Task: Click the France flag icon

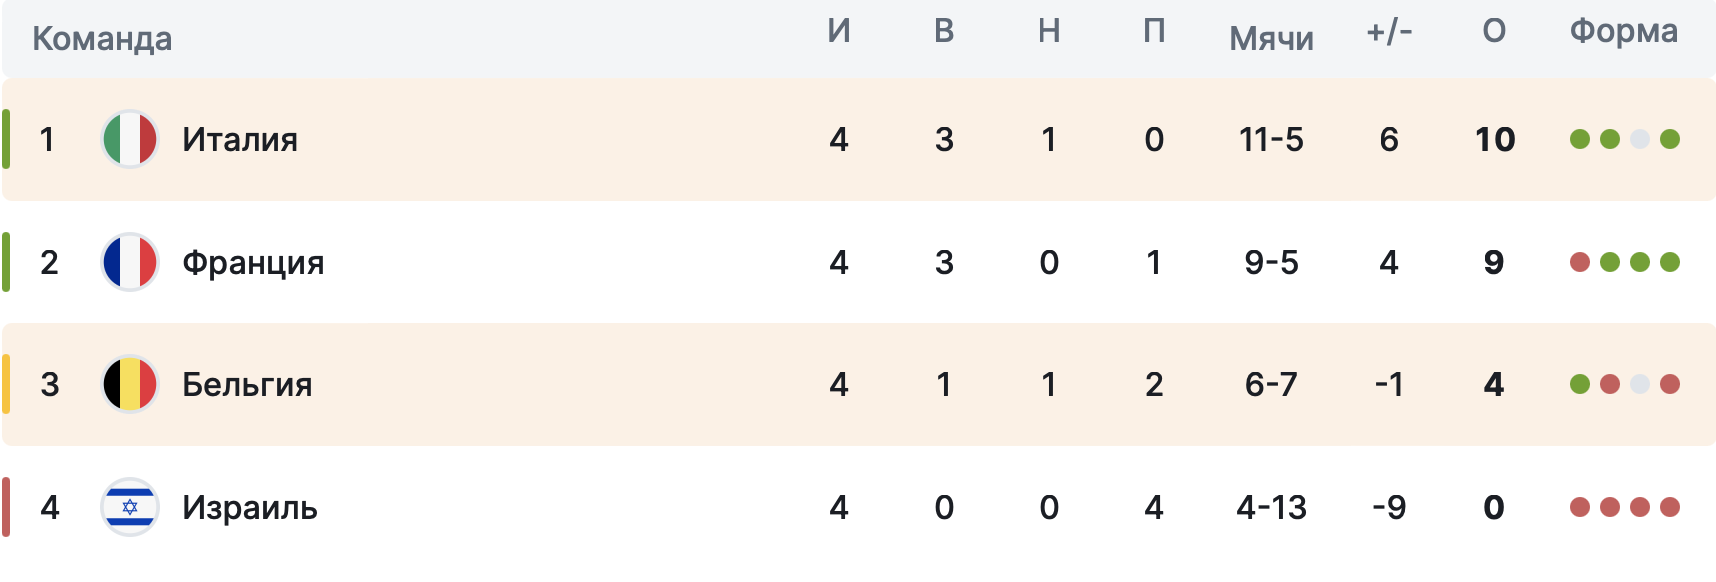Action: pos(130,262)
